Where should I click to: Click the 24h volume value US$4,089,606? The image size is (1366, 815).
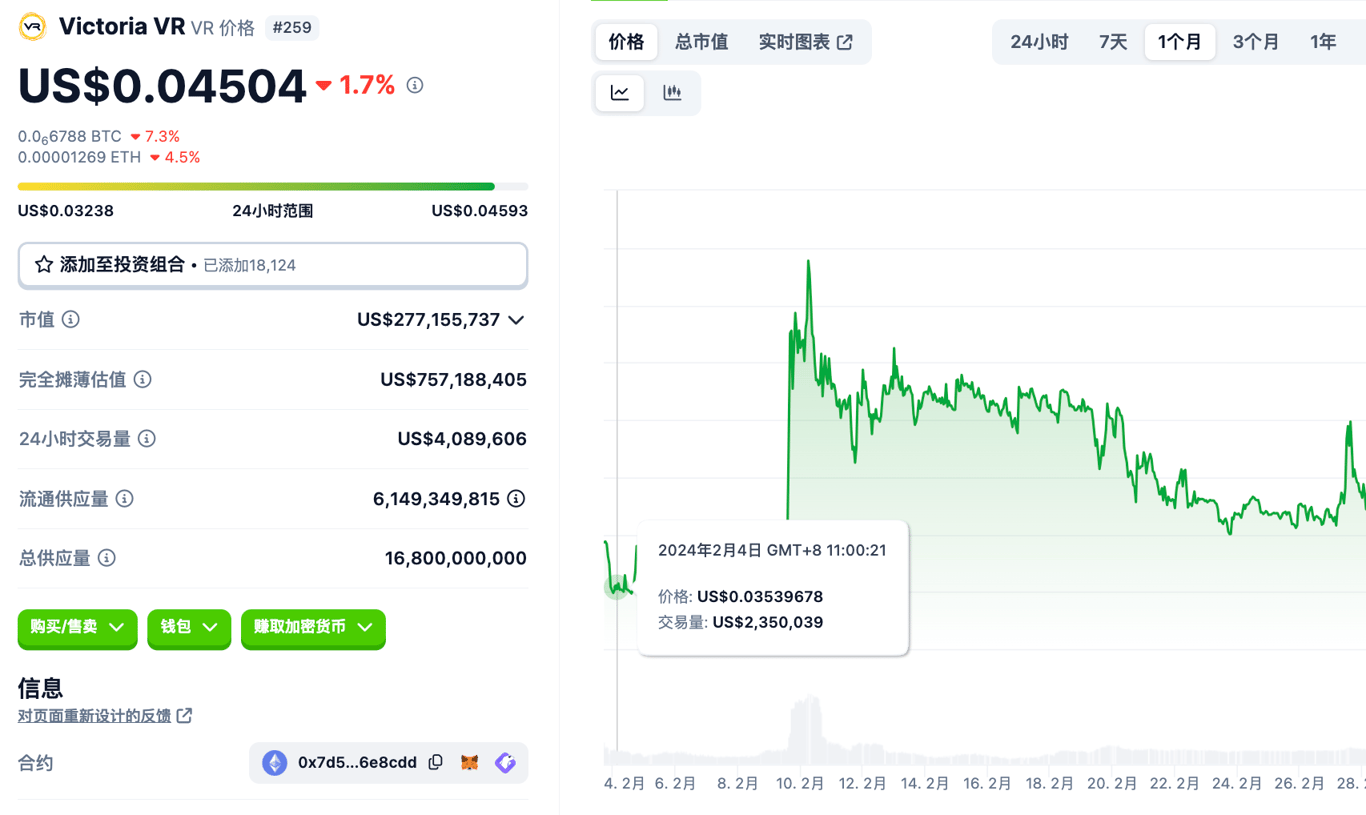coord(462,439)
